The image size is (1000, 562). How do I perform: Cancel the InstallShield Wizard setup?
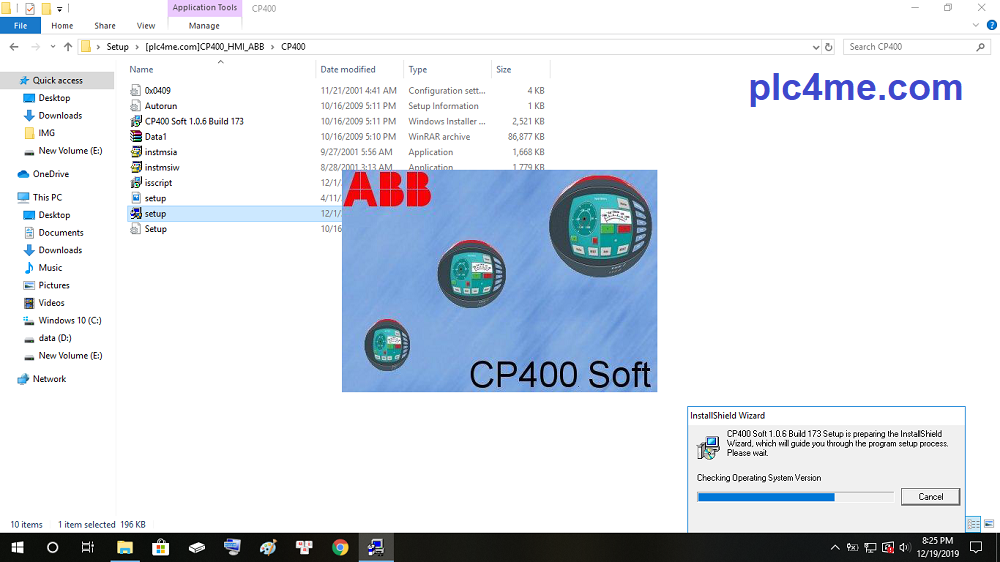[x=930, y=497]
